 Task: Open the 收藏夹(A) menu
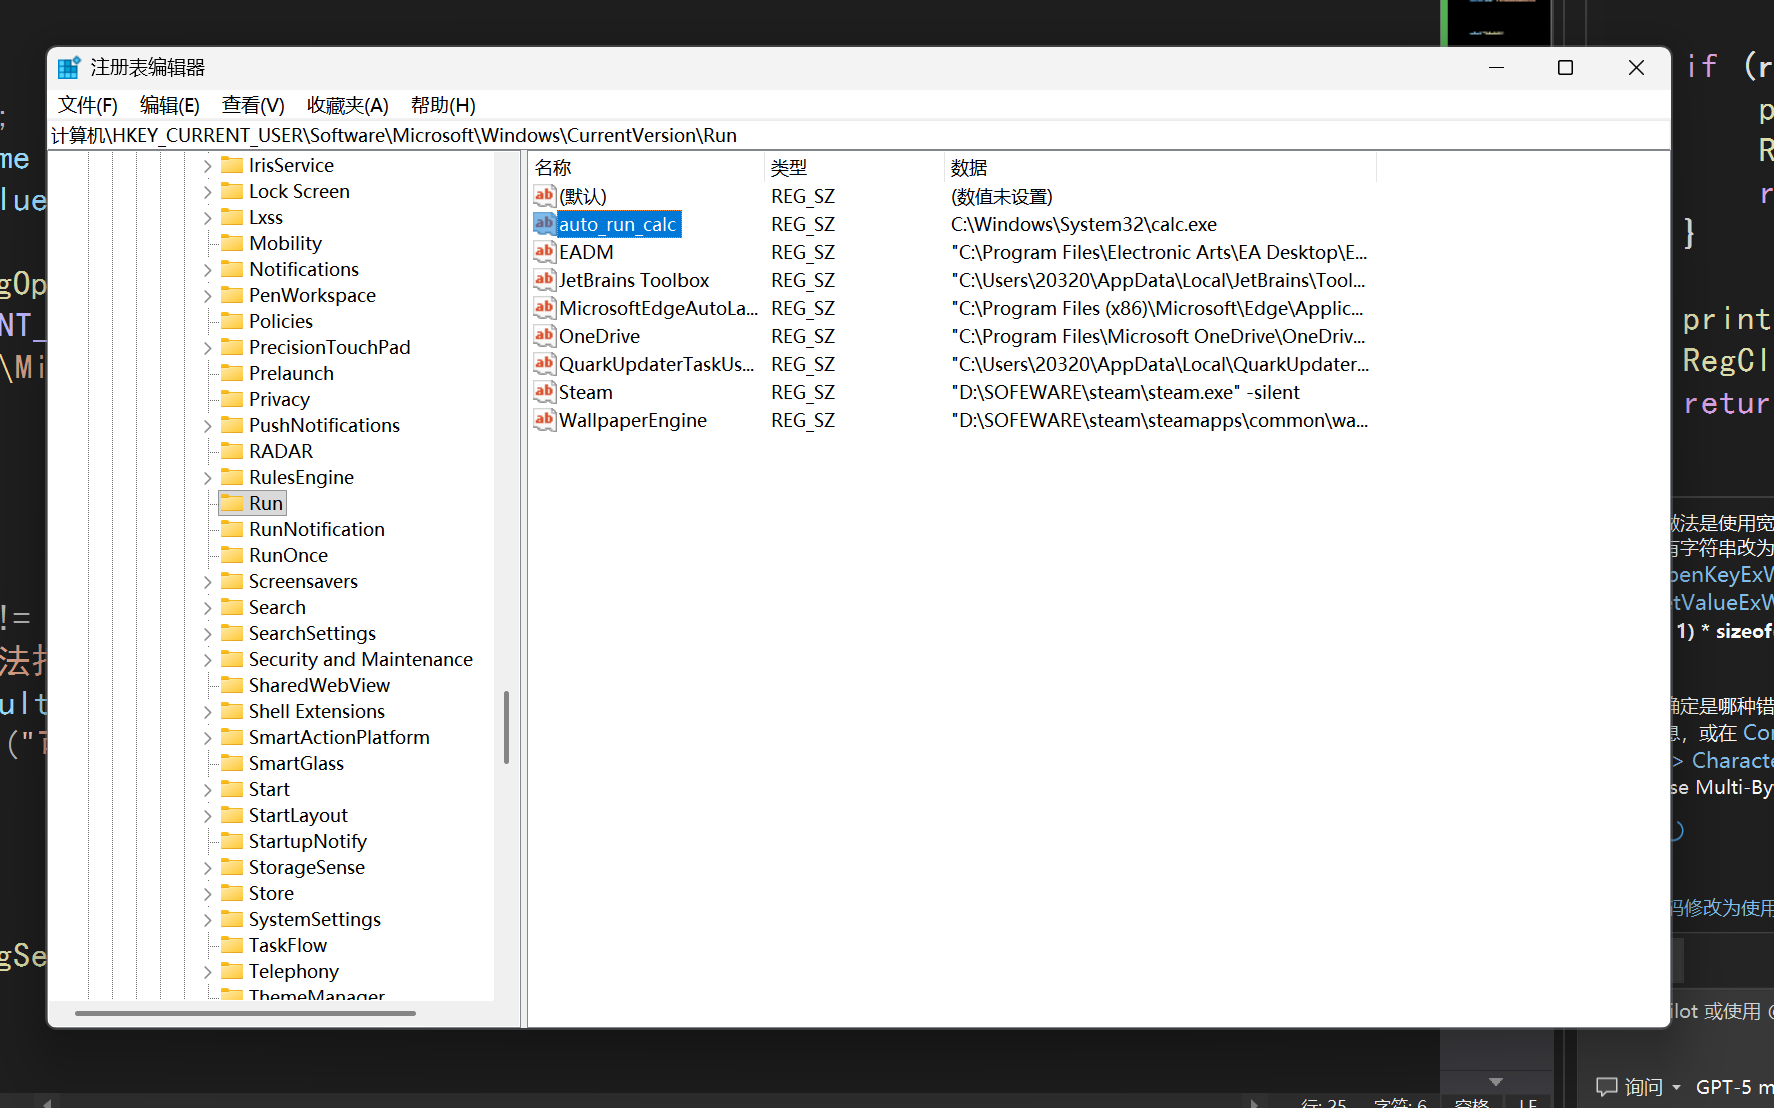(347, 105)
